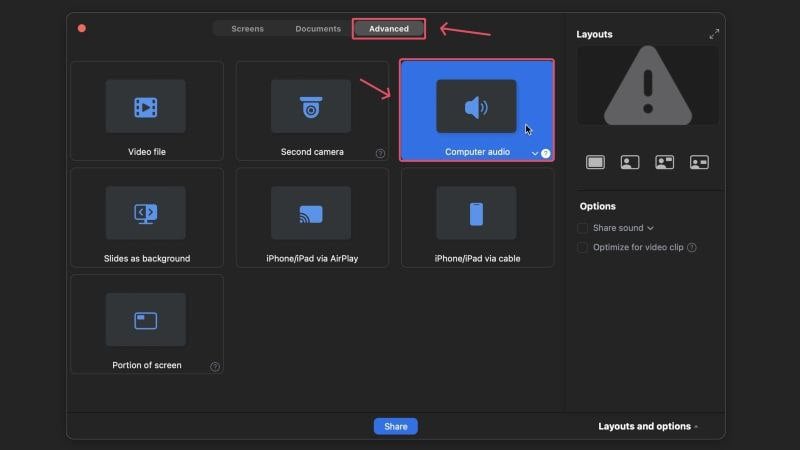The image size is (800, 450).
Task: Click the blue Share button
Action: 395,426
